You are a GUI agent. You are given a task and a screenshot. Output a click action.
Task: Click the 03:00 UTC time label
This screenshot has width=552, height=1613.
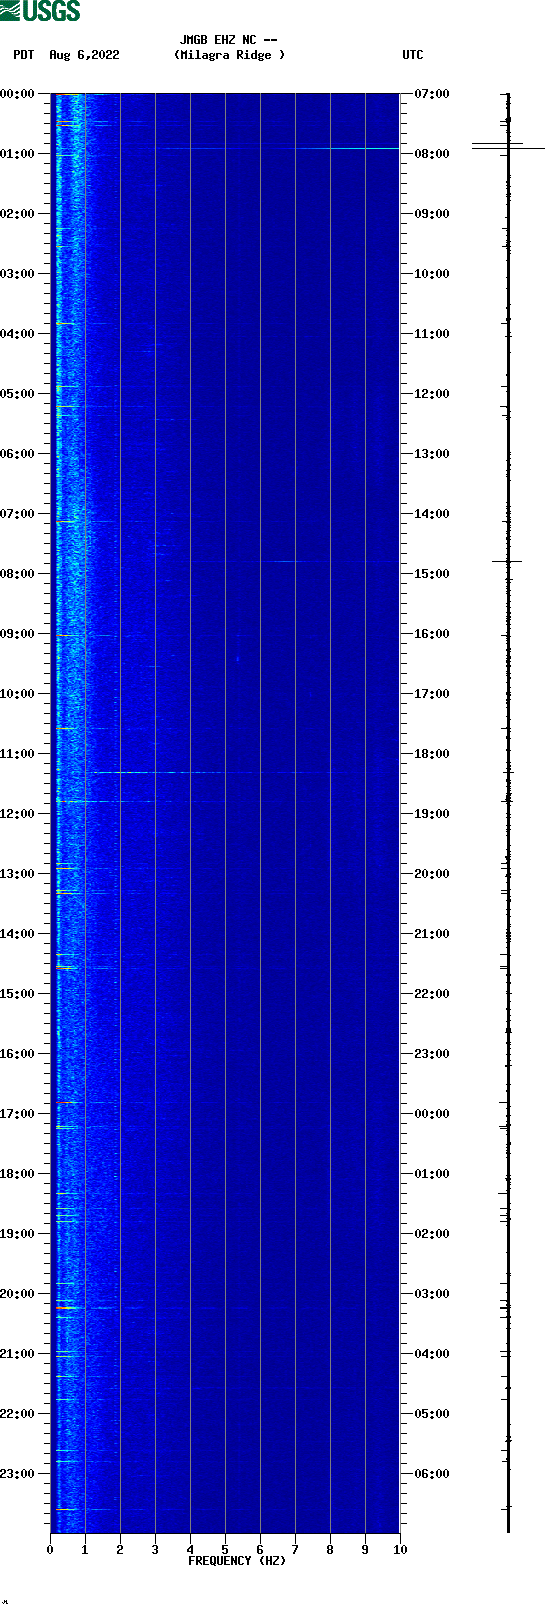click(x=431, y=1294)
